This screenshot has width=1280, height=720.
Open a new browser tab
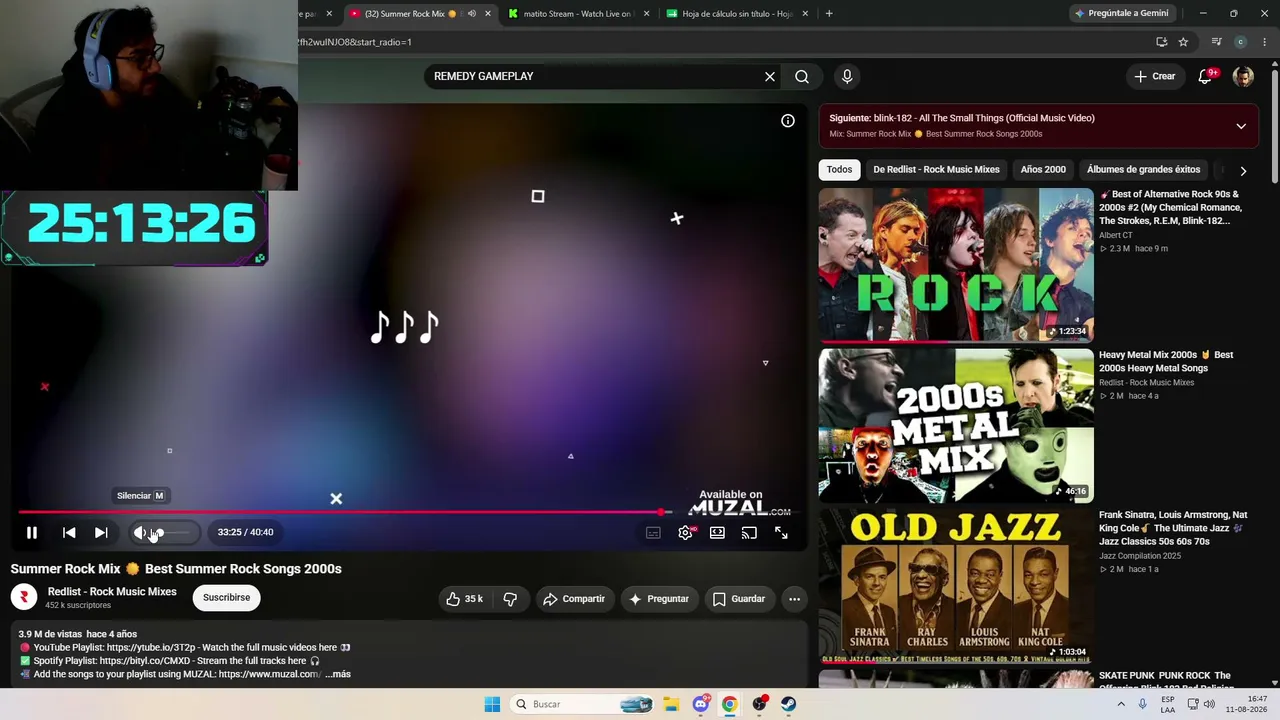click(x=829, y=14)
